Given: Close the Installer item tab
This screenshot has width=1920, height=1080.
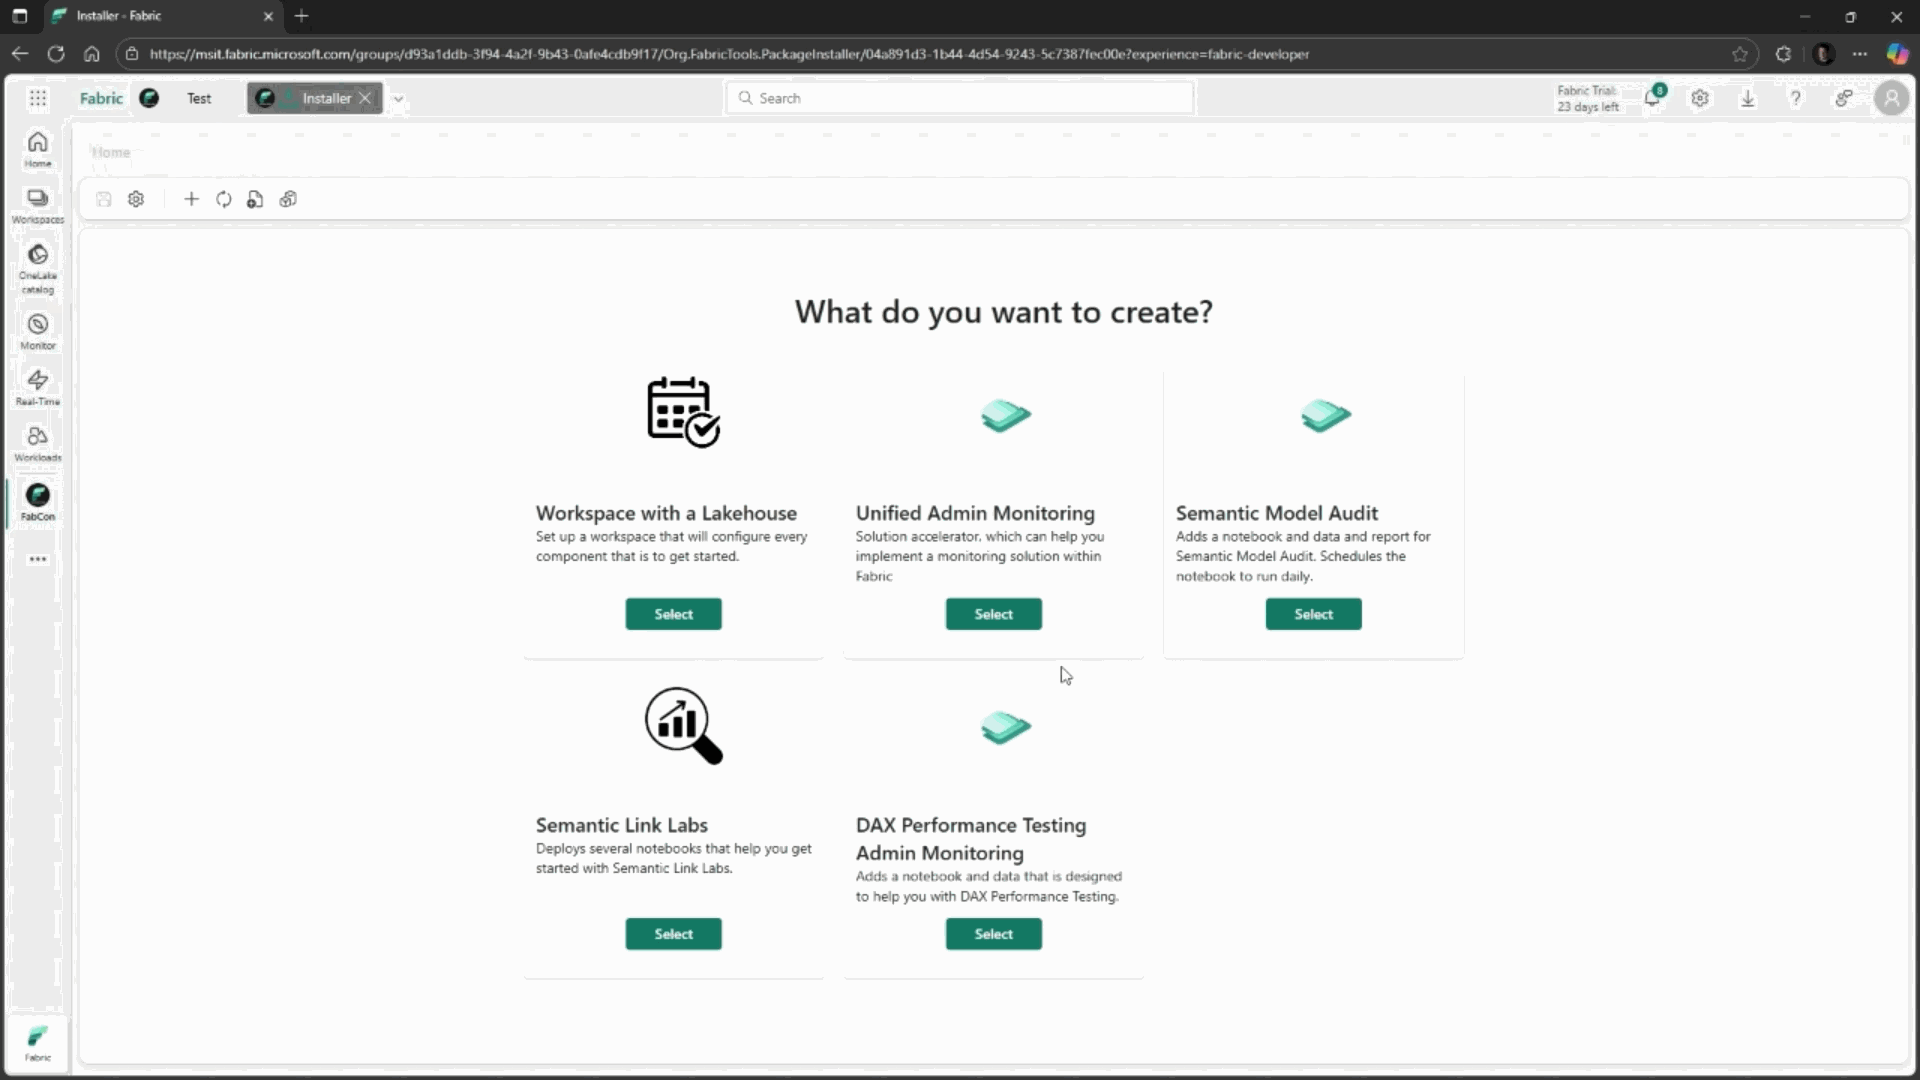Looking at the screenshot, I should click(x=365, y=98).
